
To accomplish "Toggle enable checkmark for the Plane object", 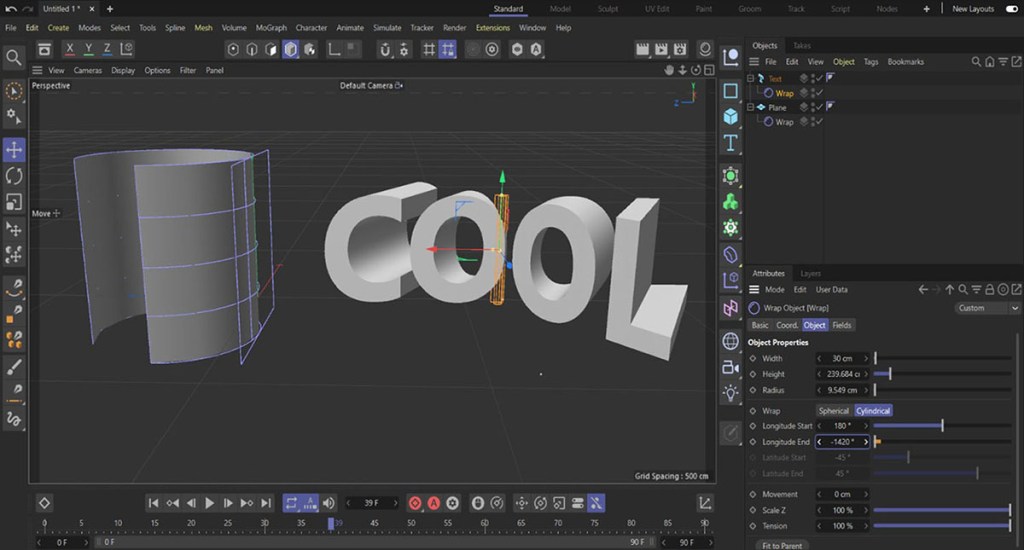I will coord(818,107).
